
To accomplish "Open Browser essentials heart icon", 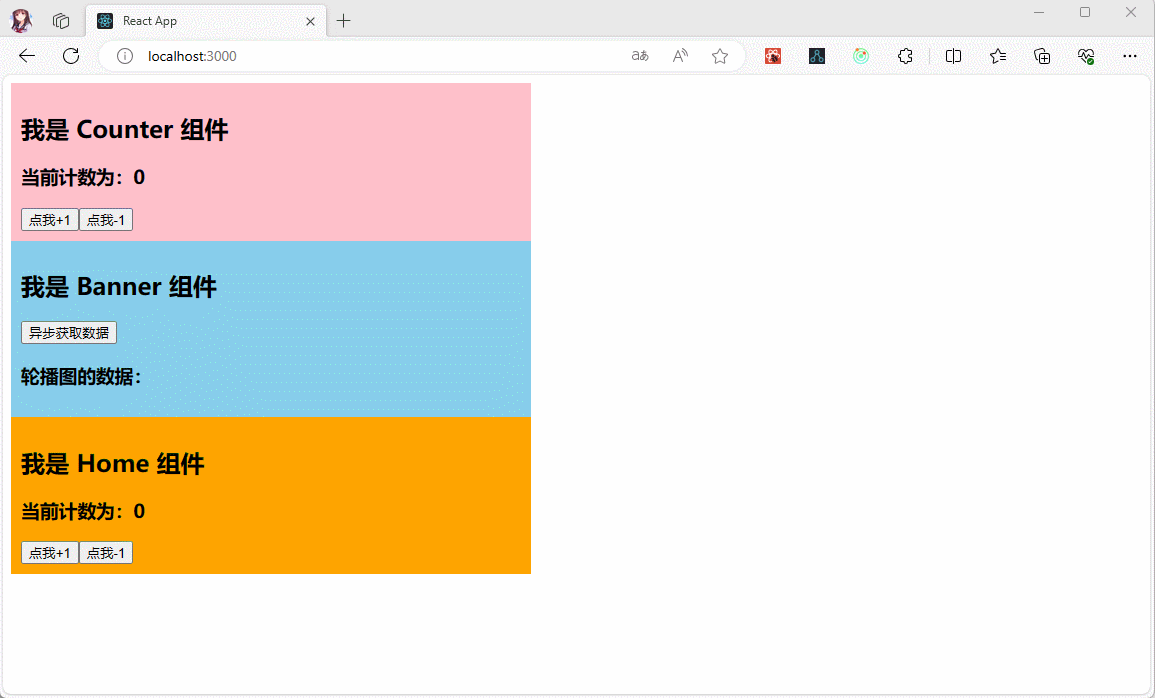I will point(1086,56).
